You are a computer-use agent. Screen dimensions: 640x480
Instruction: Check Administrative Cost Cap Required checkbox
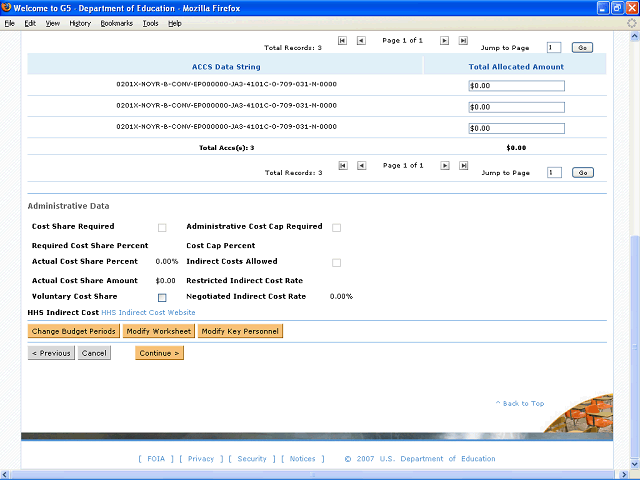pos(336,228)
